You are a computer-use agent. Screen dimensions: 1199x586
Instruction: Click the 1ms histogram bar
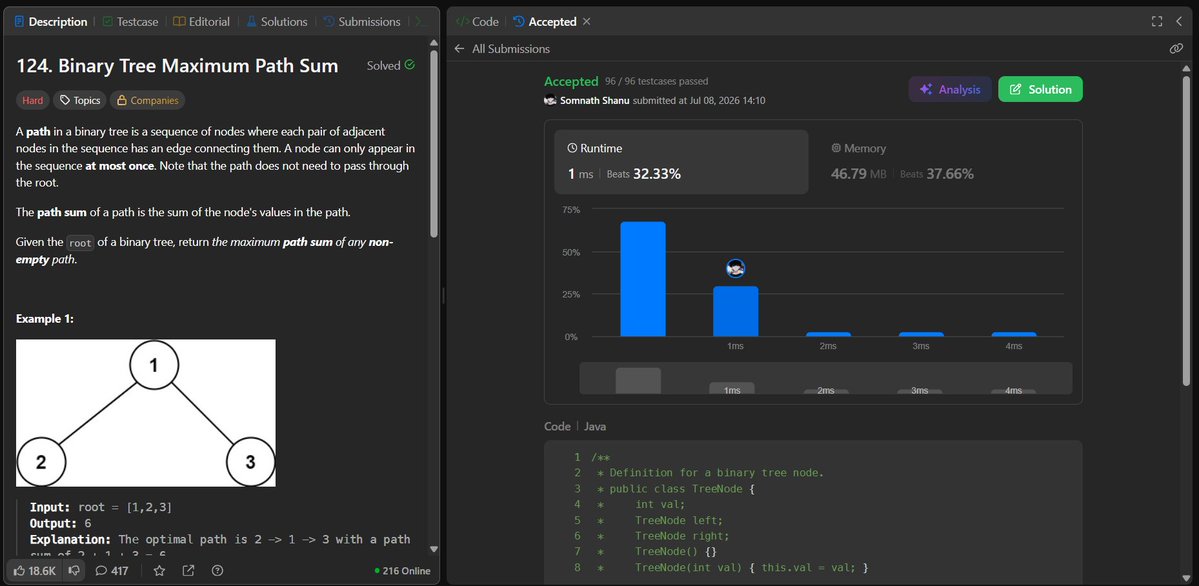[x=736, y=311]
